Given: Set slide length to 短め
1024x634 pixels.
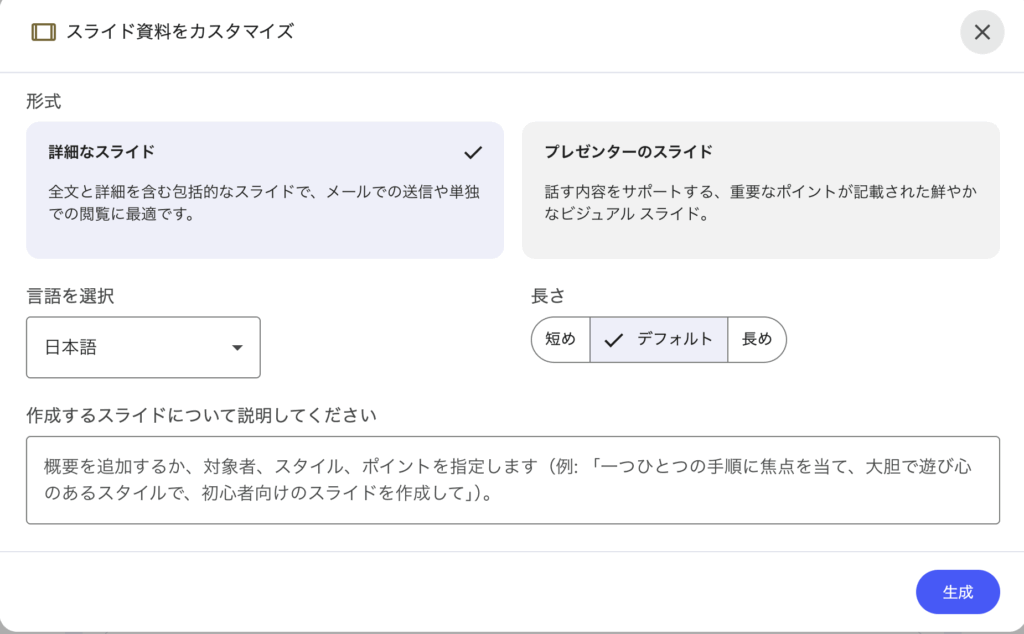Looking at the screenshot, I should tap(560, 339).
